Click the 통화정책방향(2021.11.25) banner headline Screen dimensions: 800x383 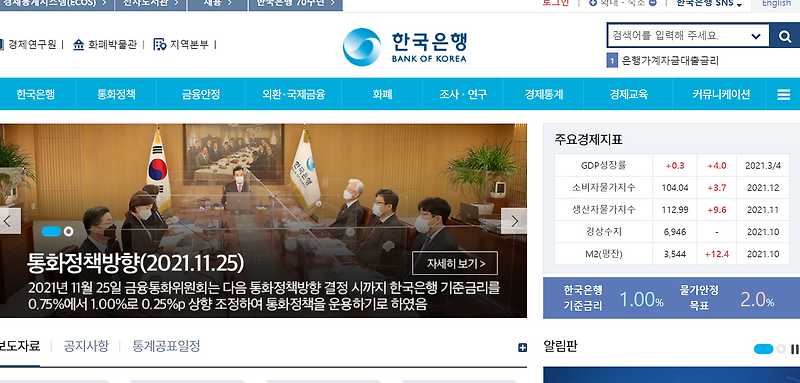[135, 264]
